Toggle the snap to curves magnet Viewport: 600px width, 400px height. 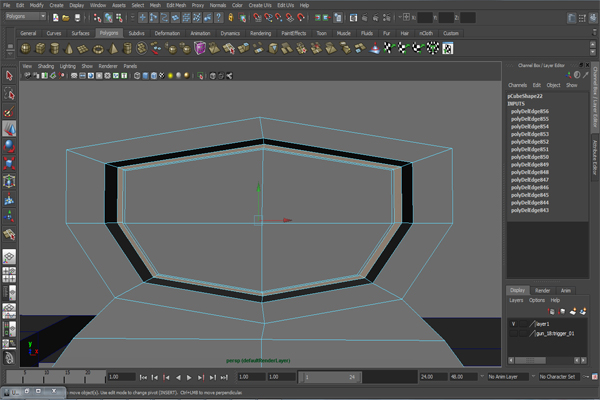(268, 18)
